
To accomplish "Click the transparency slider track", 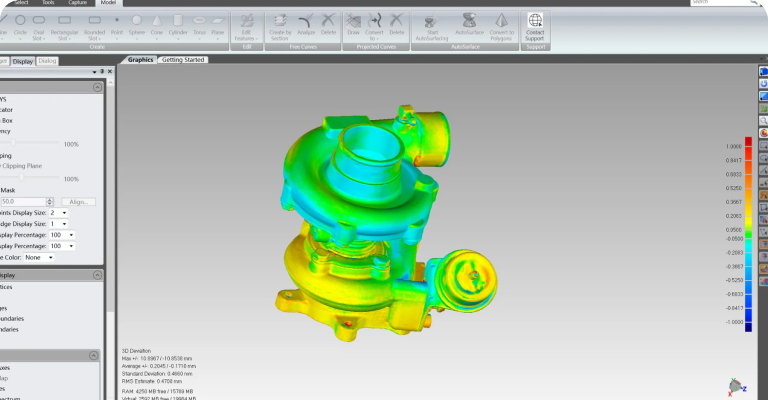I will click(30, 144).
